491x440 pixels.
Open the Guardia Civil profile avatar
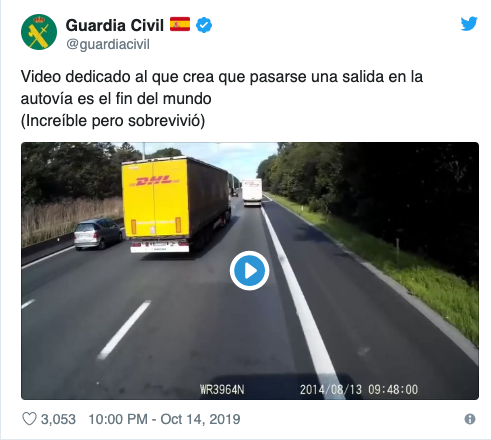pos(39,32)
